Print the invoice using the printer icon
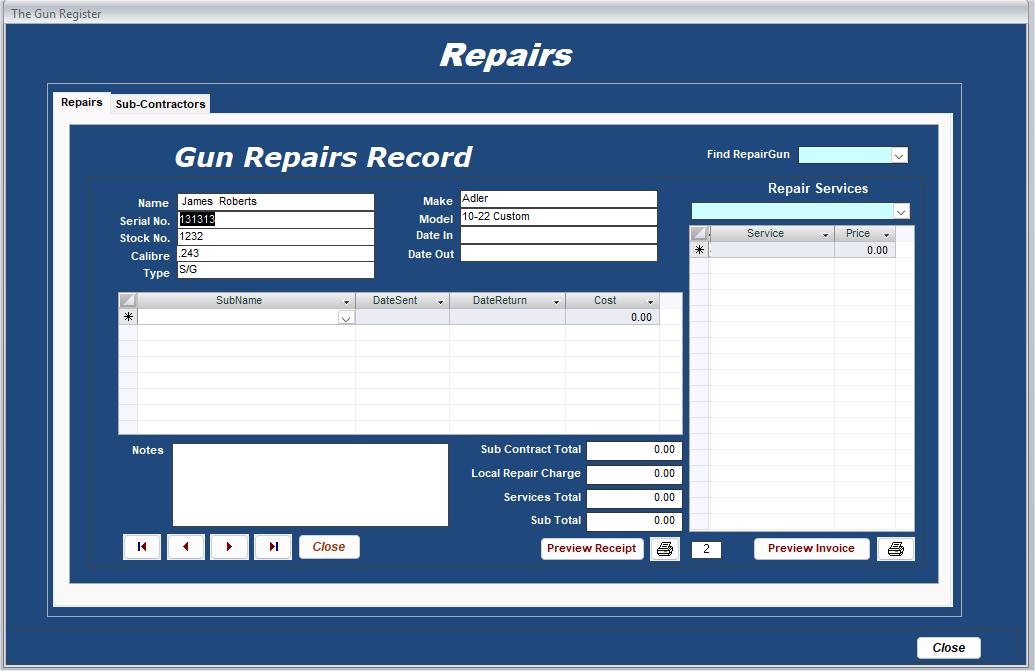This screenshot has width=1035, height=671. pos(895,548)
